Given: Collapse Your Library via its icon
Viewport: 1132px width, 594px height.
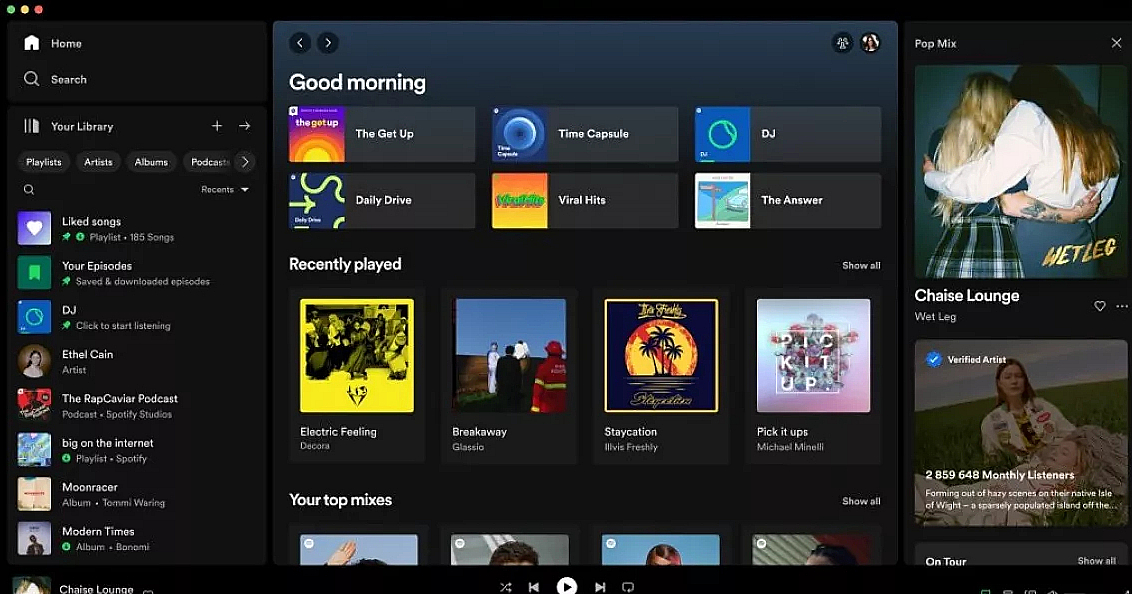Looking at the screenshot, I should (32, 126).
